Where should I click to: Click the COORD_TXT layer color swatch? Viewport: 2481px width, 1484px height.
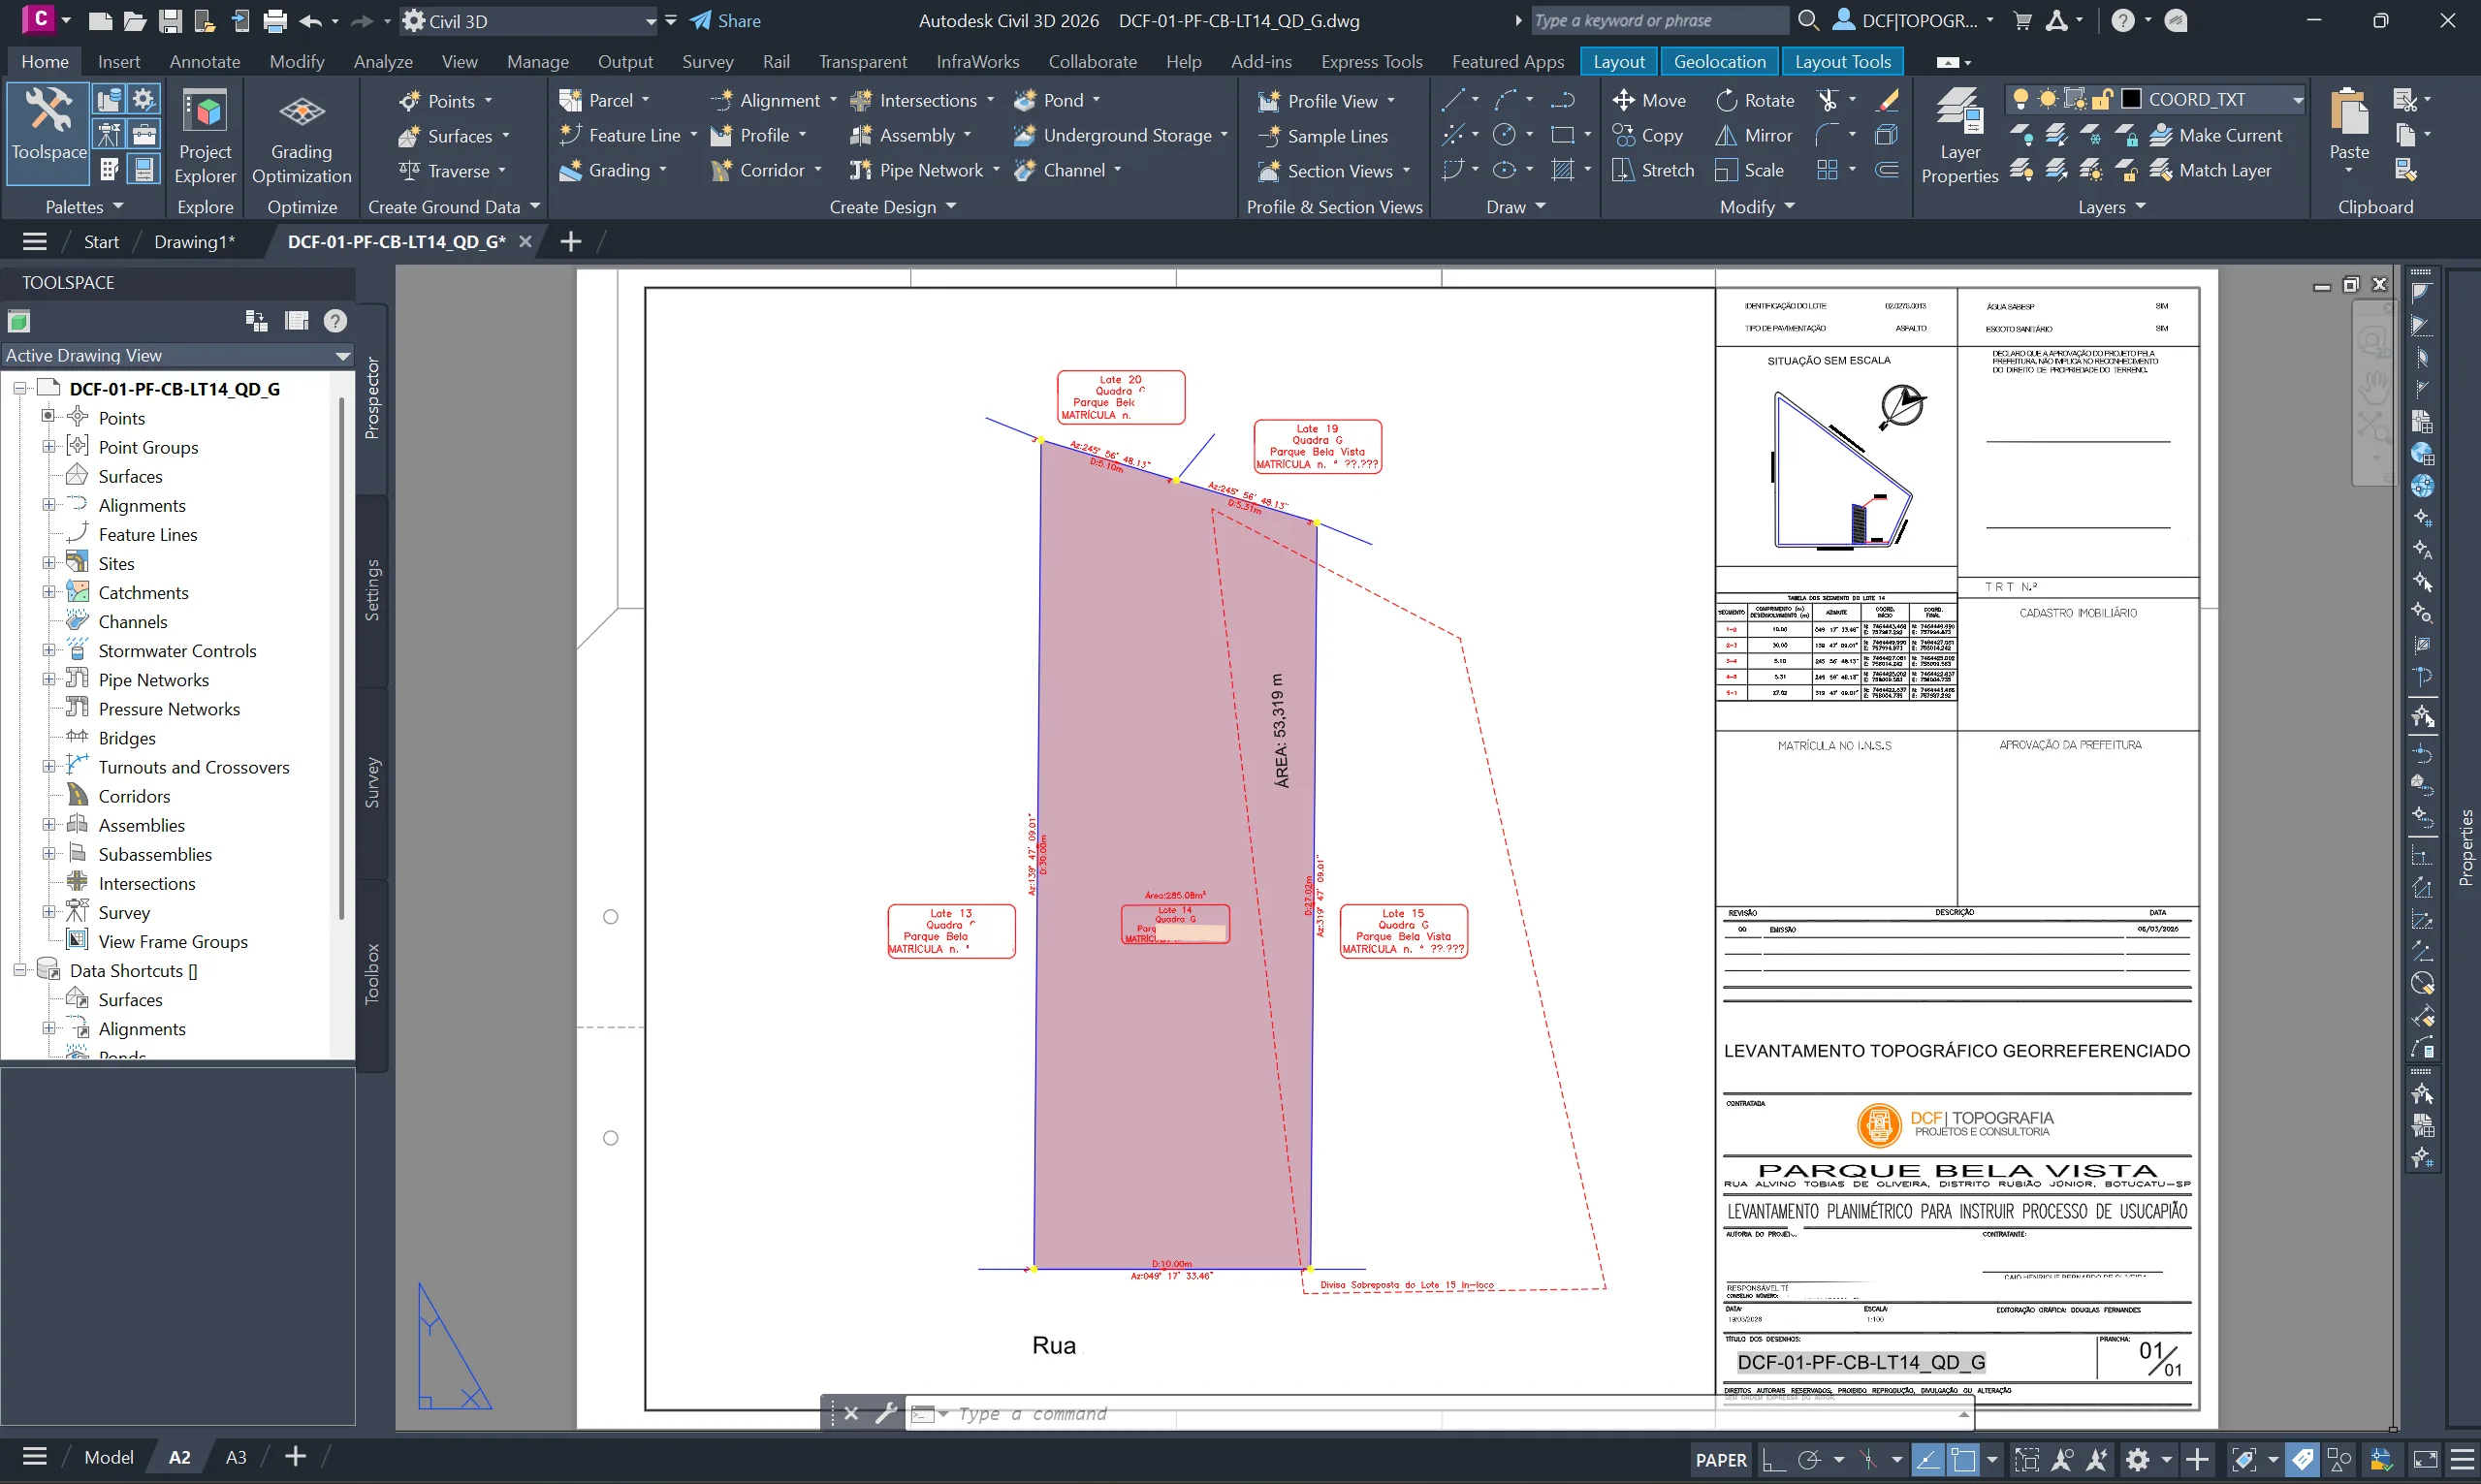coord(2131,99)
